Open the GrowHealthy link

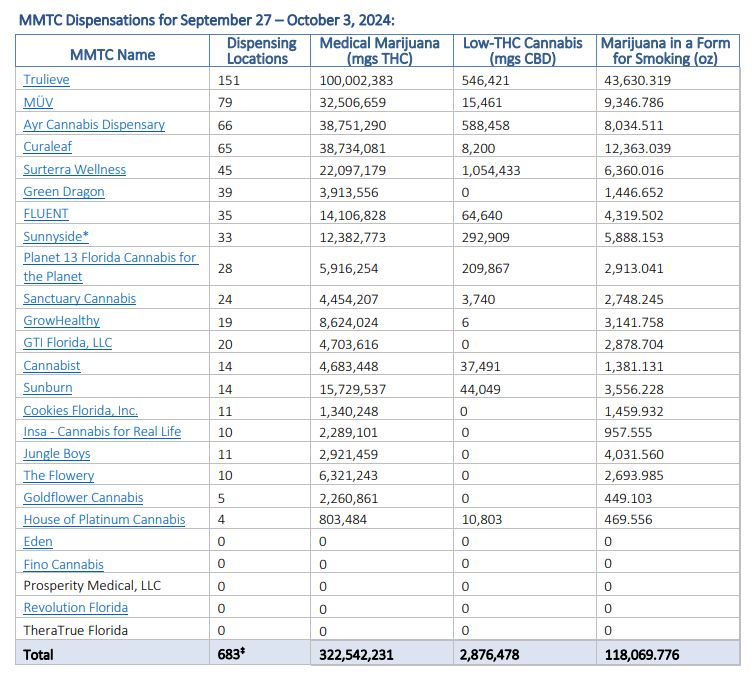click(62, 321)
